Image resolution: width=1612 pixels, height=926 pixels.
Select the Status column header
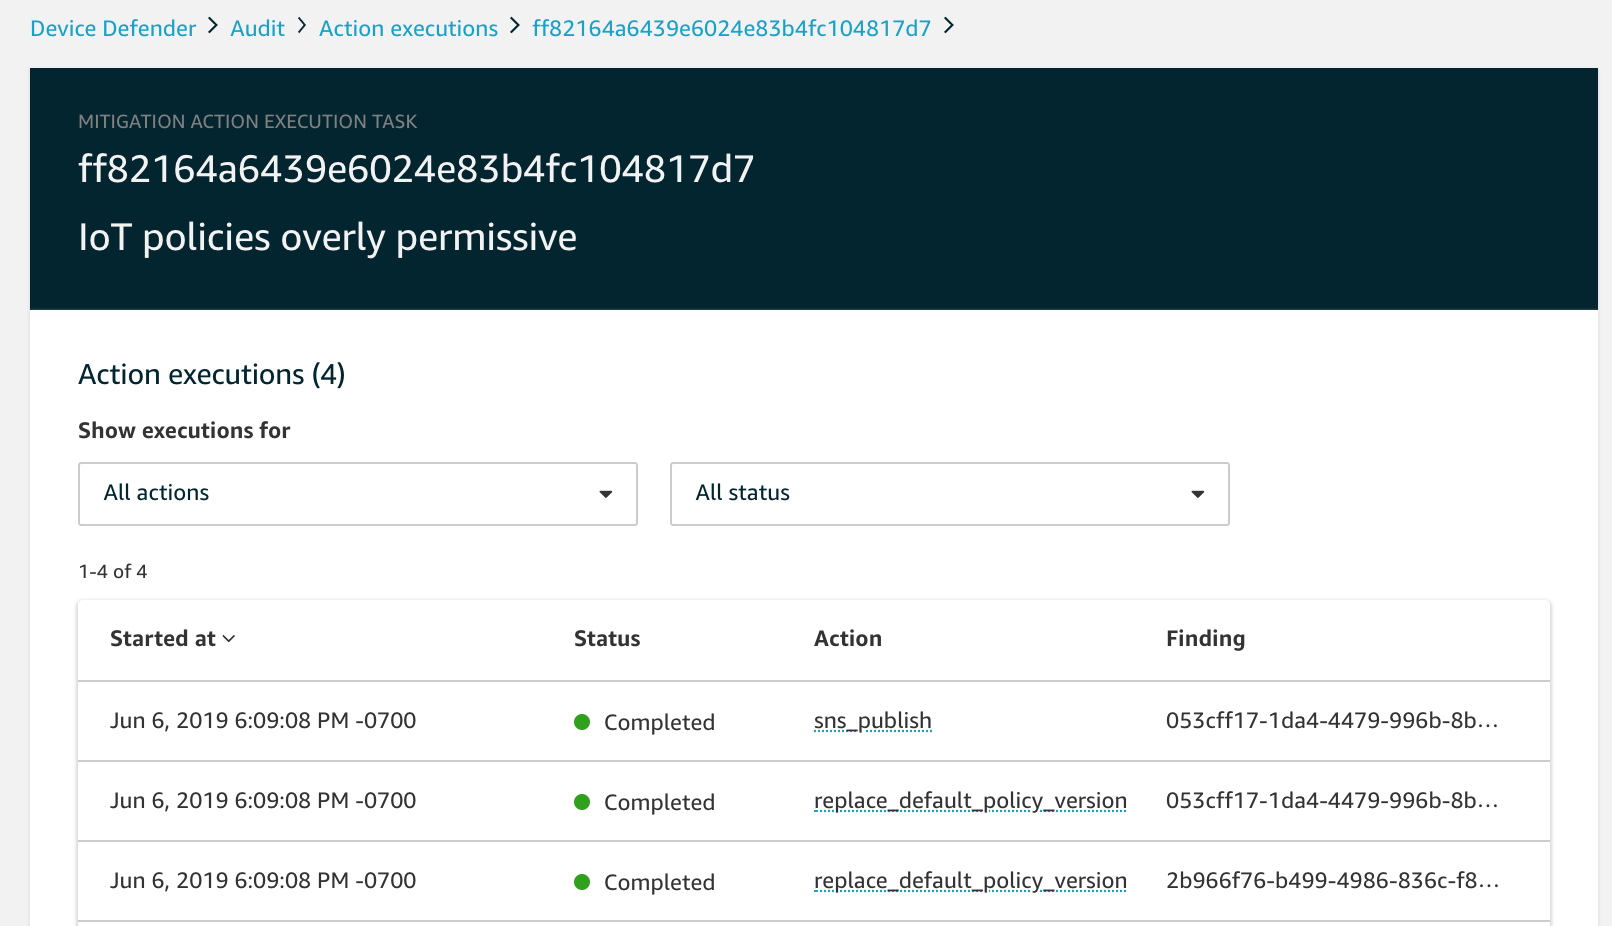pyautogui.click(x=606, y=639)
